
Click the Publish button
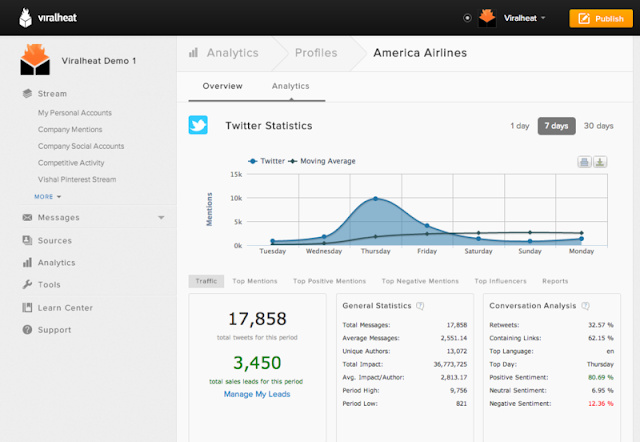point(601,18)
